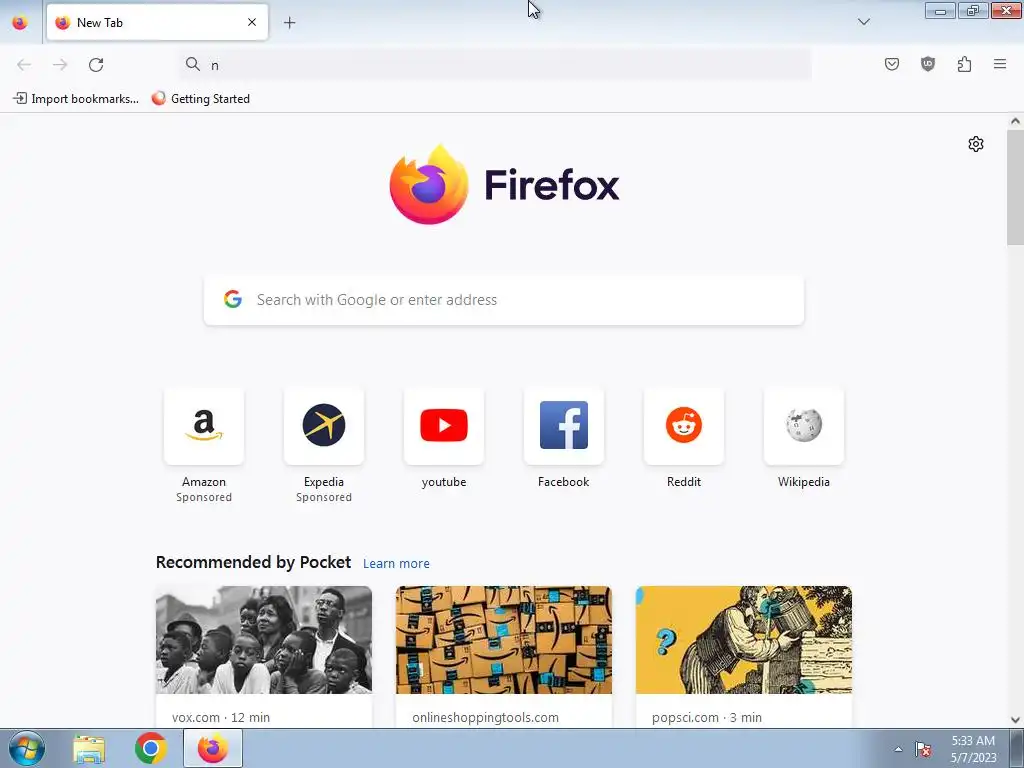
Task: Click the 'Recommended by Pocket' heading
Action: [x=253, y=562]
